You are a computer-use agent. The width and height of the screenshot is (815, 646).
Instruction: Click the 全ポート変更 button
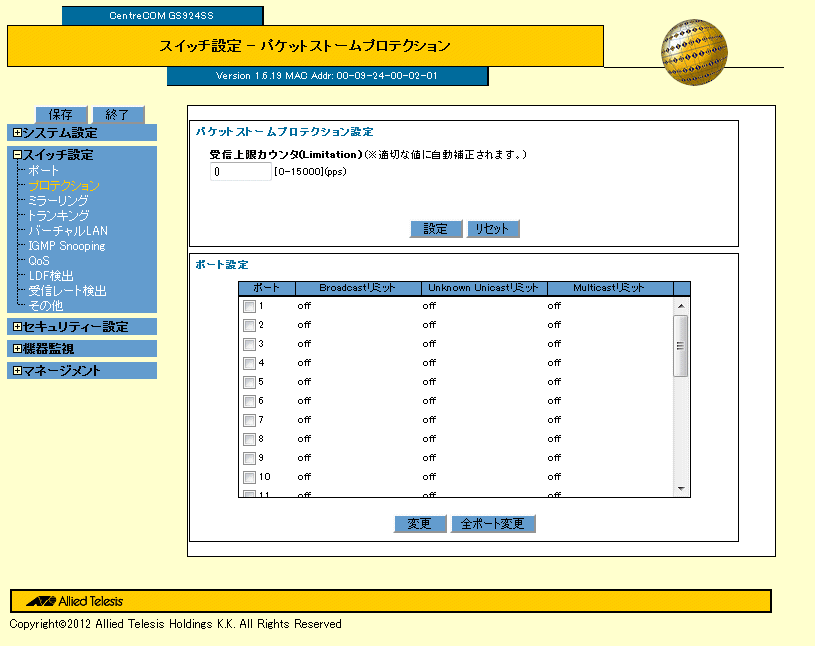[493, 524]
